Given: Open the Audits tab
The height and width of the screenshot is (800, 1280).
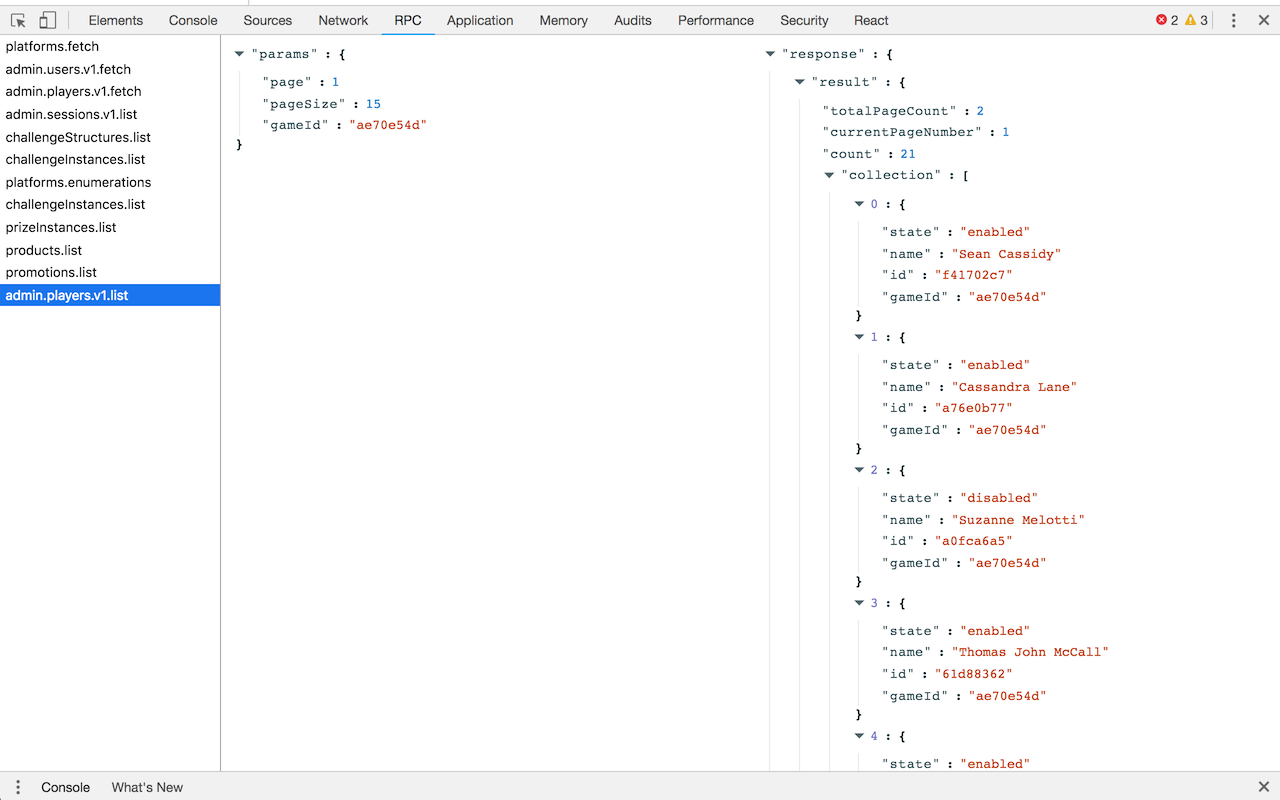Looking at the screenshot, I should [633, 20].
